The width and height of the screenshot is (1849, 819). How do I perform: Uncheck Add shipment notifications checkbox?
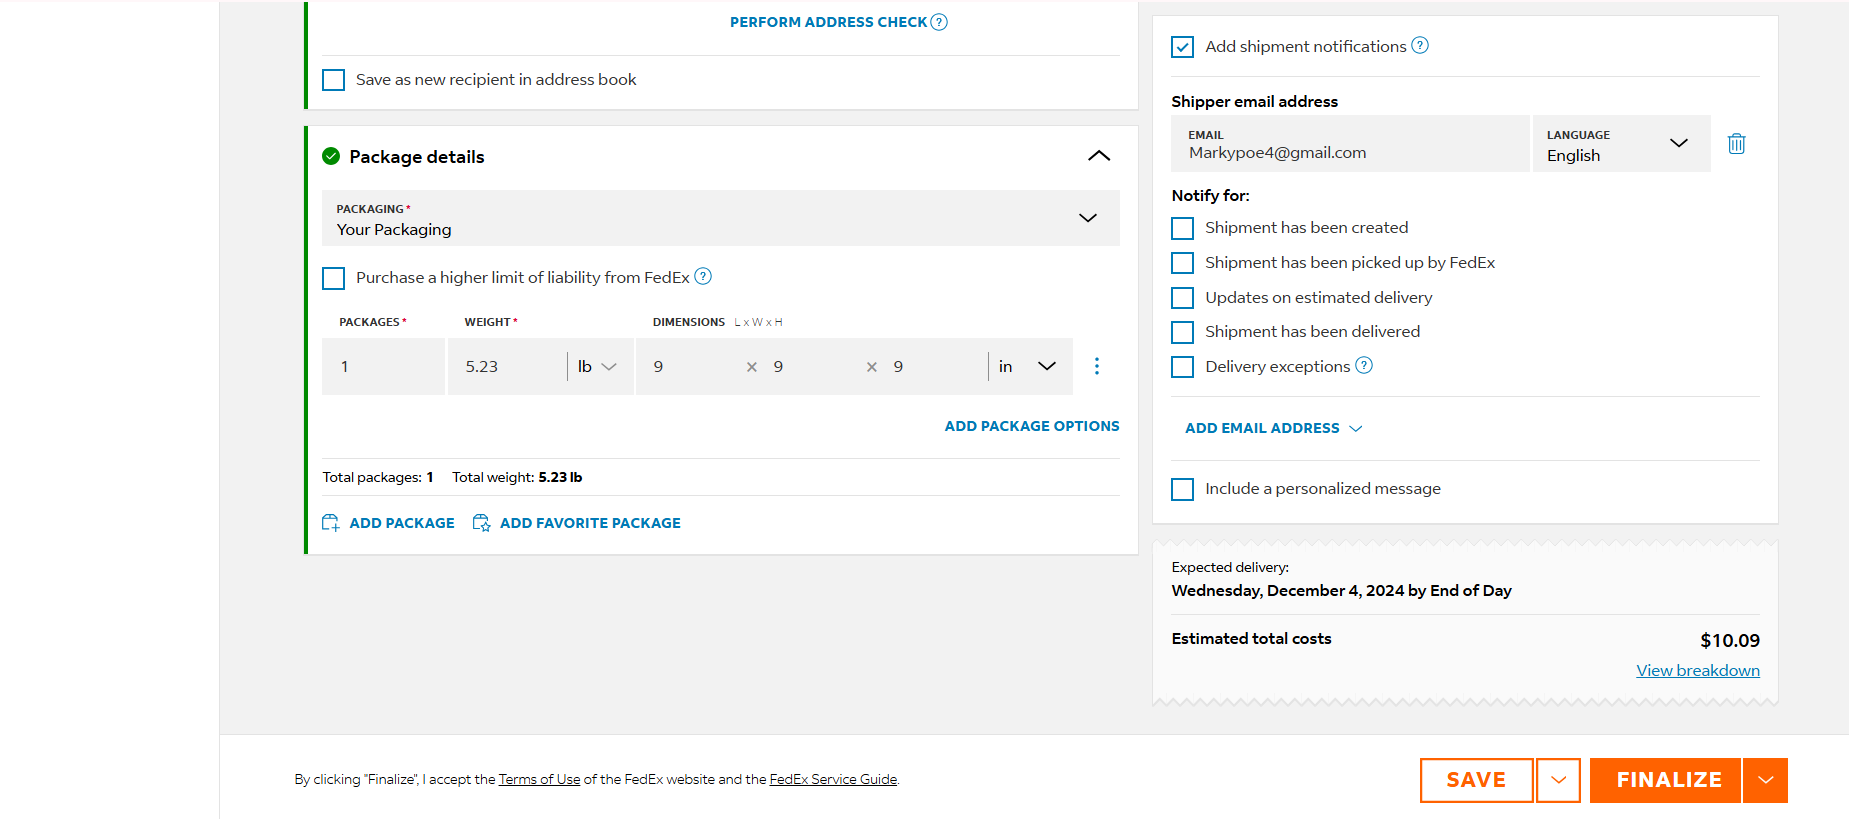coord(1183,47)
